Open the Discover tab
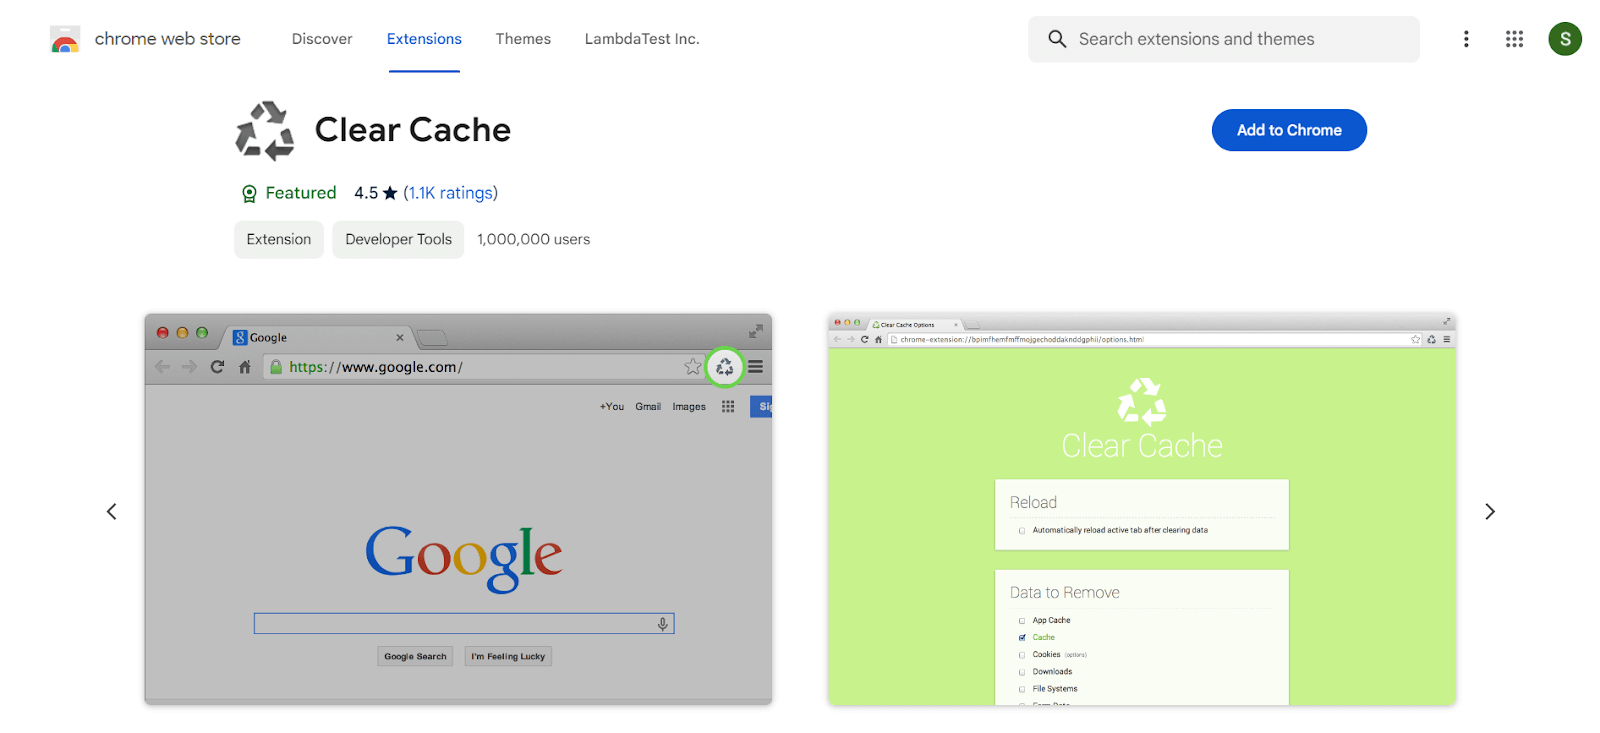Viewport: 1600px width, 733px height. click(x=322, y=39)
